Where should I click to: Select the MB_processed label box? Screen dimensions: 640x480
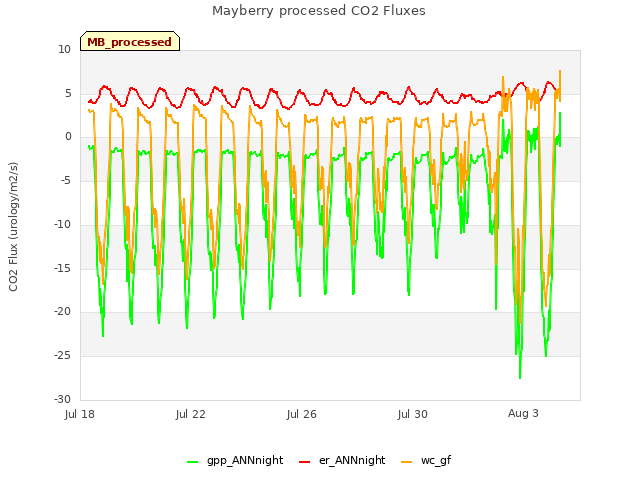pyautogui.click(x=130, y=41)
